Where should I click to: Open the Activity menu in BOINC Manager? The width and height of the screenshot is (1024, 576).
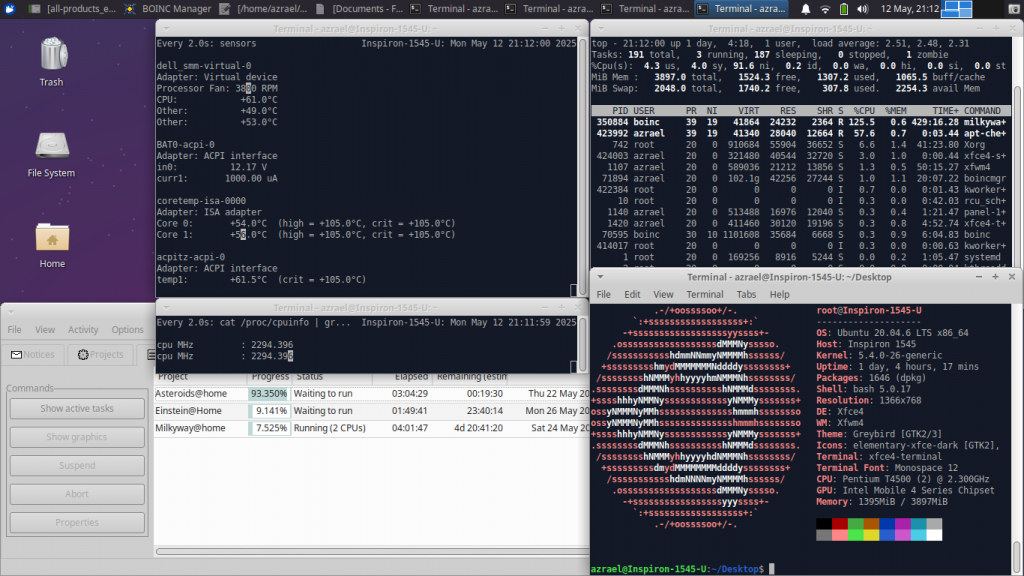pyautogui.click(x=83, y=330)
